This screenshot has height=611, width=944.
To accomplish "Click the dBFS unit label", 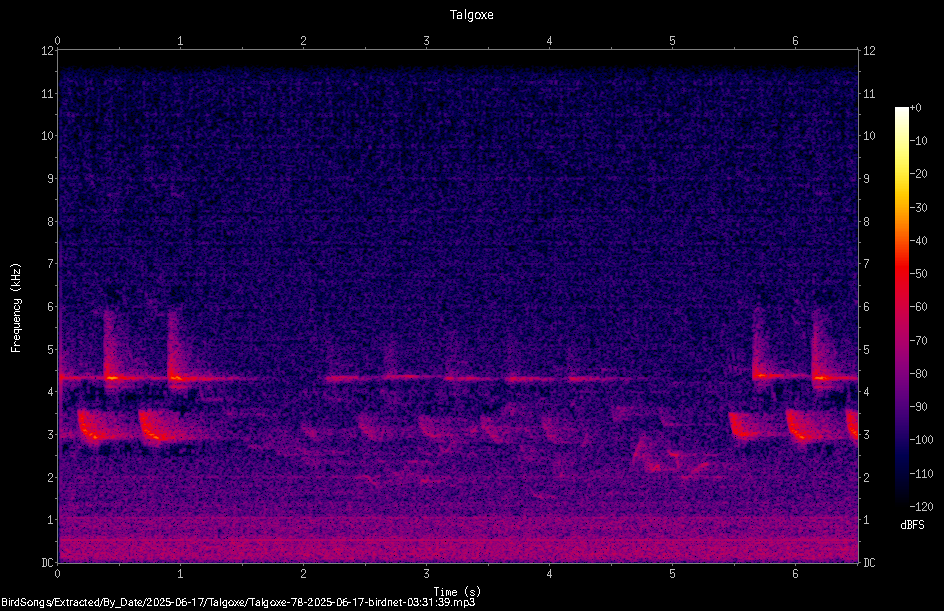I will coord(912,525).
